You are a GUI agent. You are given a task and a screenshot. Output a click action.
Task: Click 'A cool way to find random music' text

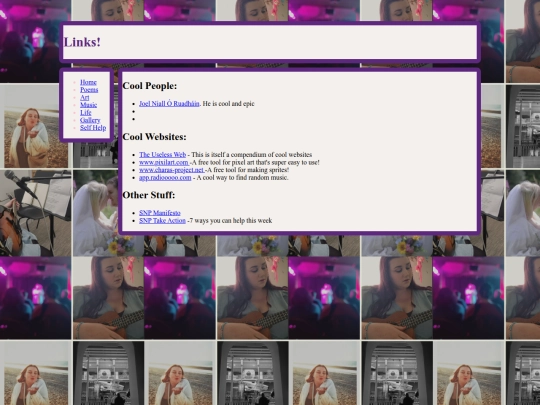click(x=242, y=178)
